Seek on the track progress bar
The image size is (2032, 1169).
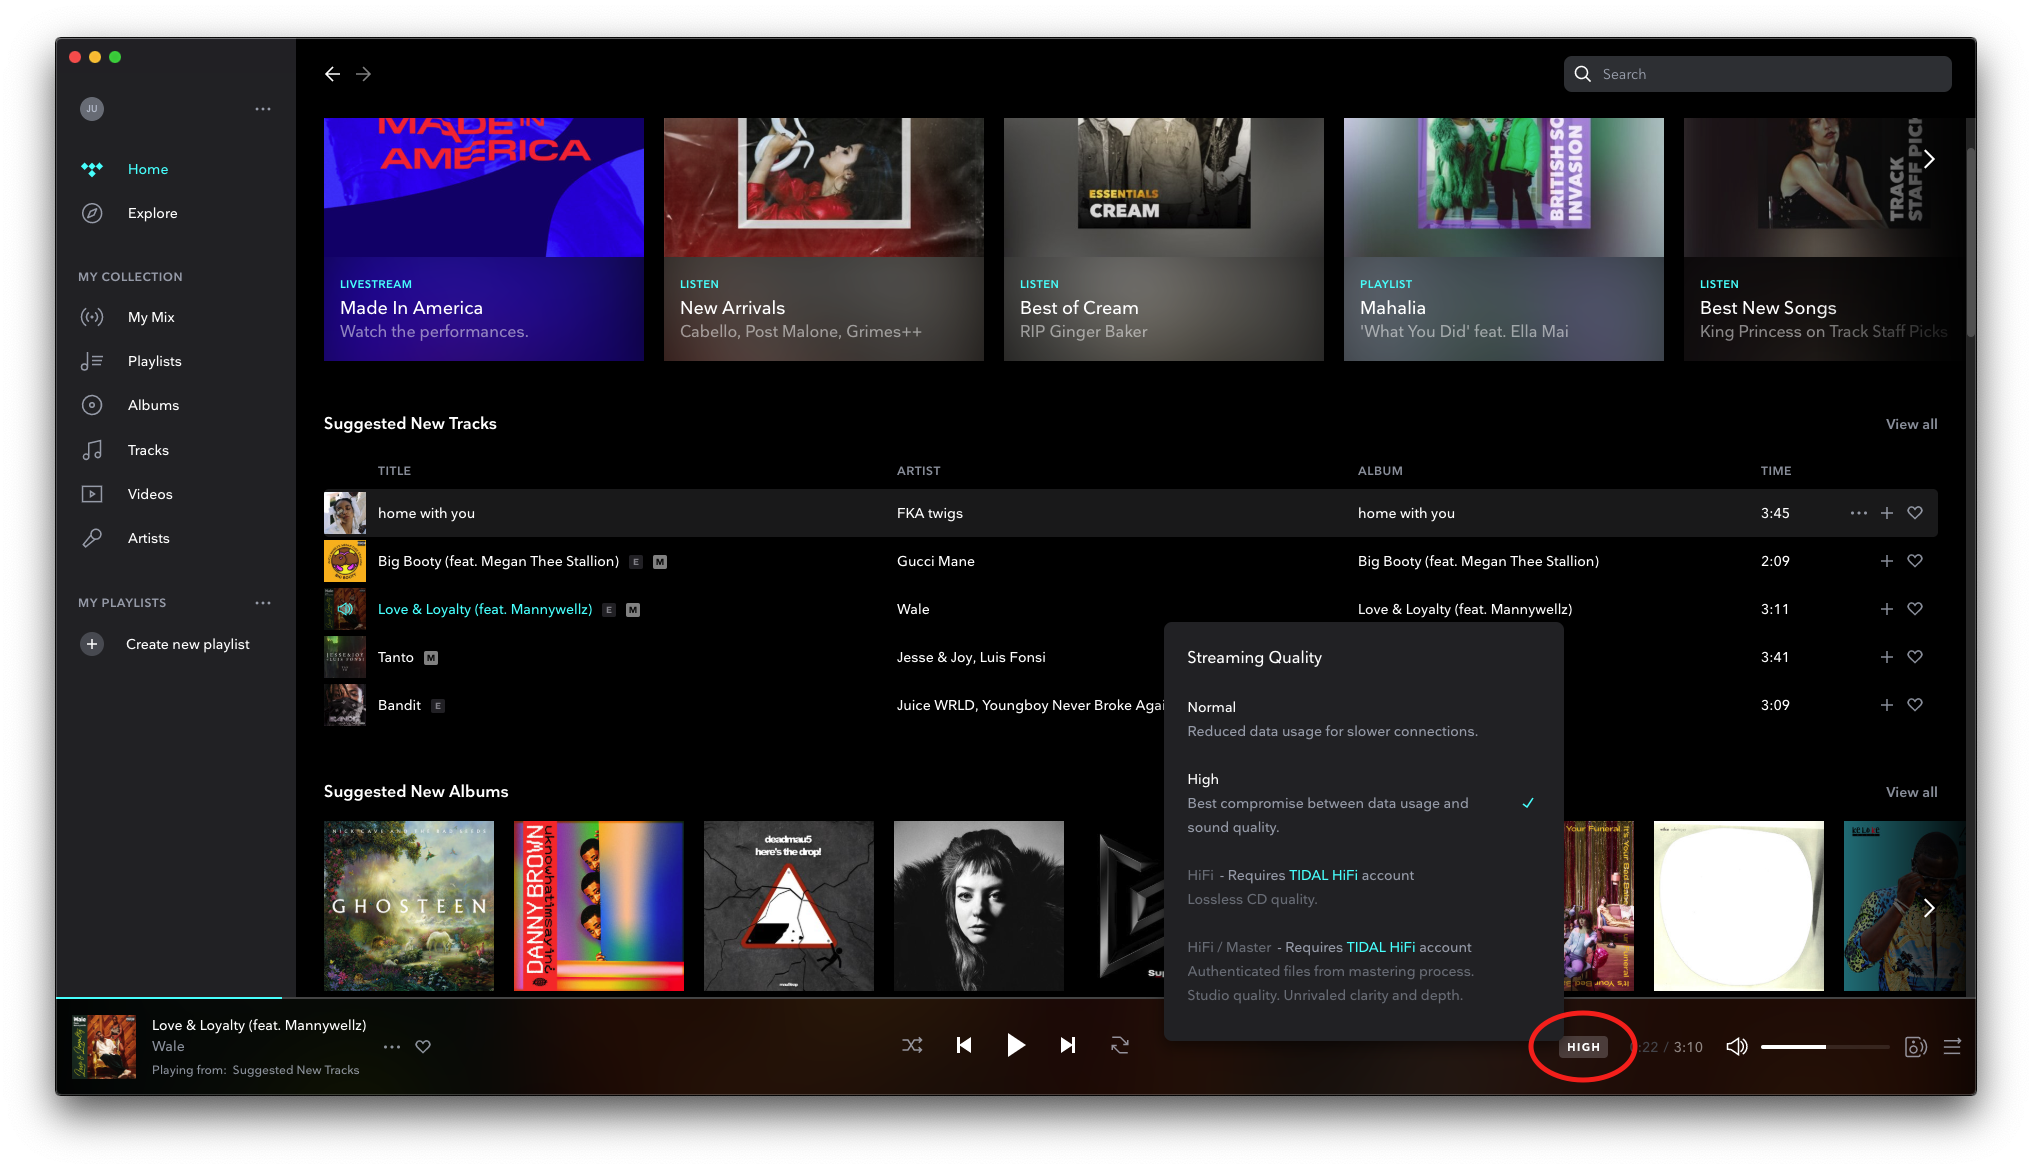[x=1016, y=998]
